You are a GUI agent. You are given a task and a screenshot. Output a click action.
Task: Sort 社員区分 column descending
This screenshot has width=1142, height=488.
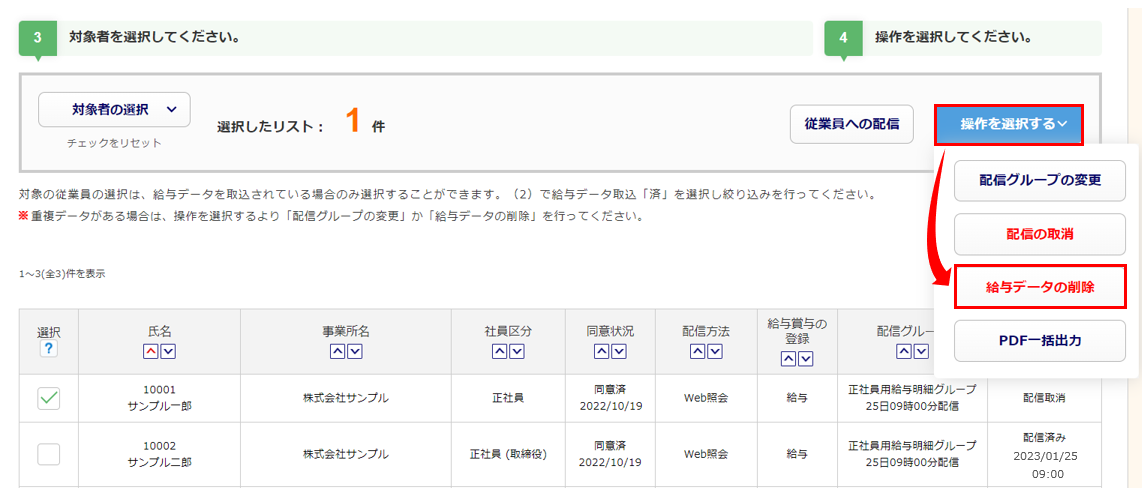517,352
